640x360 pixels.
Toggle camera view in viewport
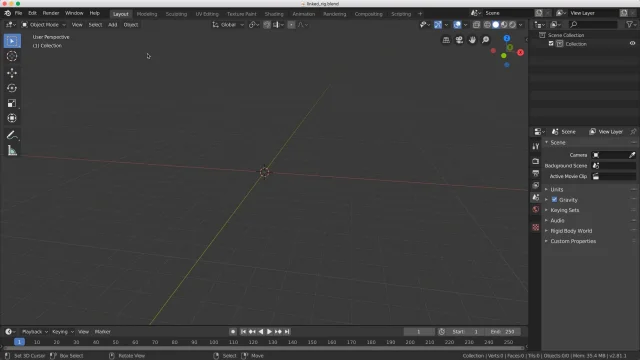459,40
